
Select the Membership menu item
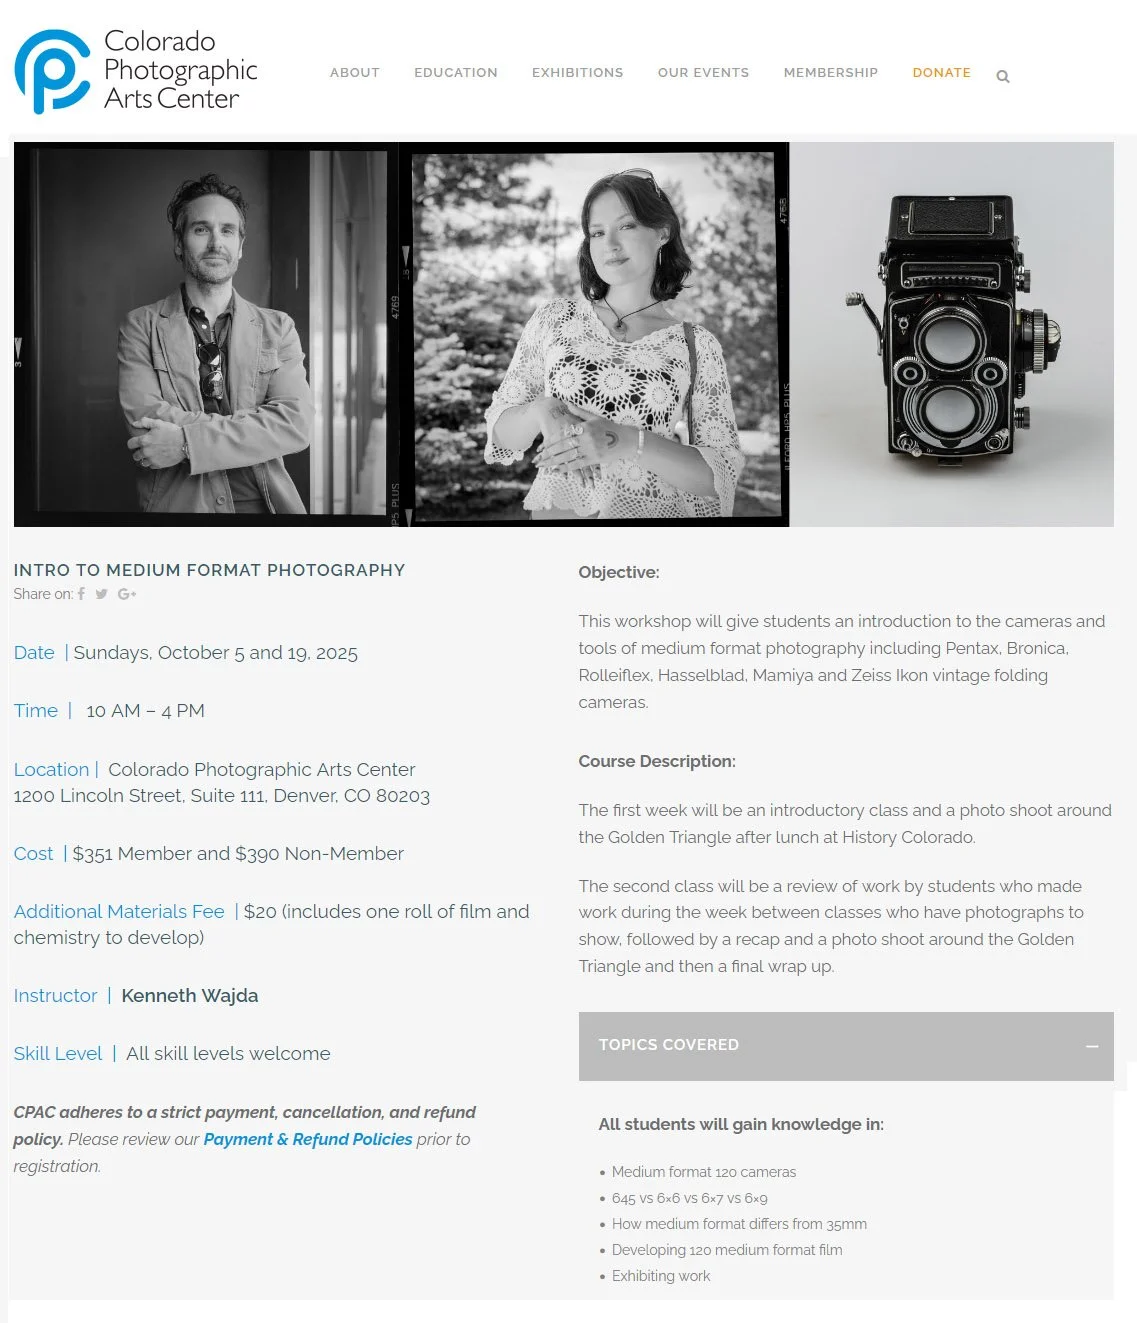(x=831, y=73)
